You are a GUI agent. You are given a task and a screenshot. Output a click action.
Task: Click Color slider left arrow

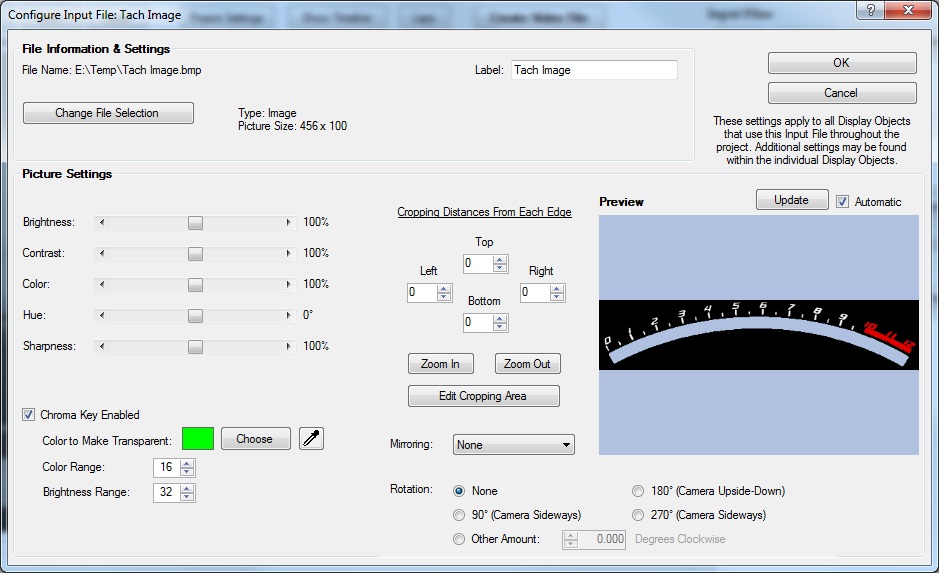pyautogui.click(x=102, y=284)
